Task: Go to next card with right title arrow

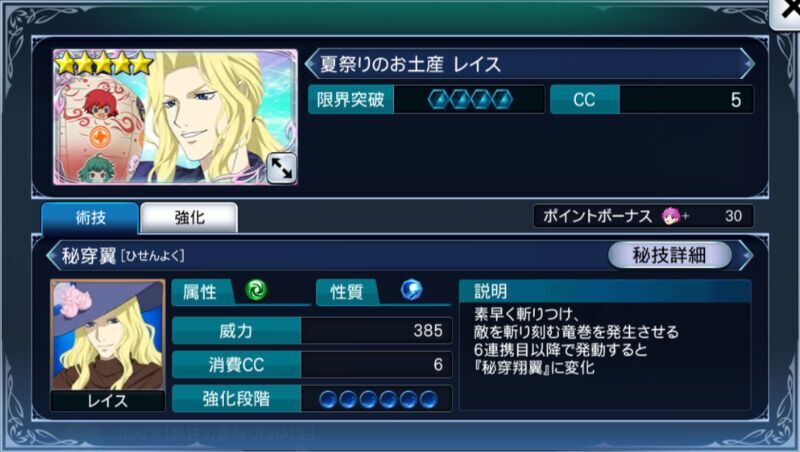Action: 748,64
